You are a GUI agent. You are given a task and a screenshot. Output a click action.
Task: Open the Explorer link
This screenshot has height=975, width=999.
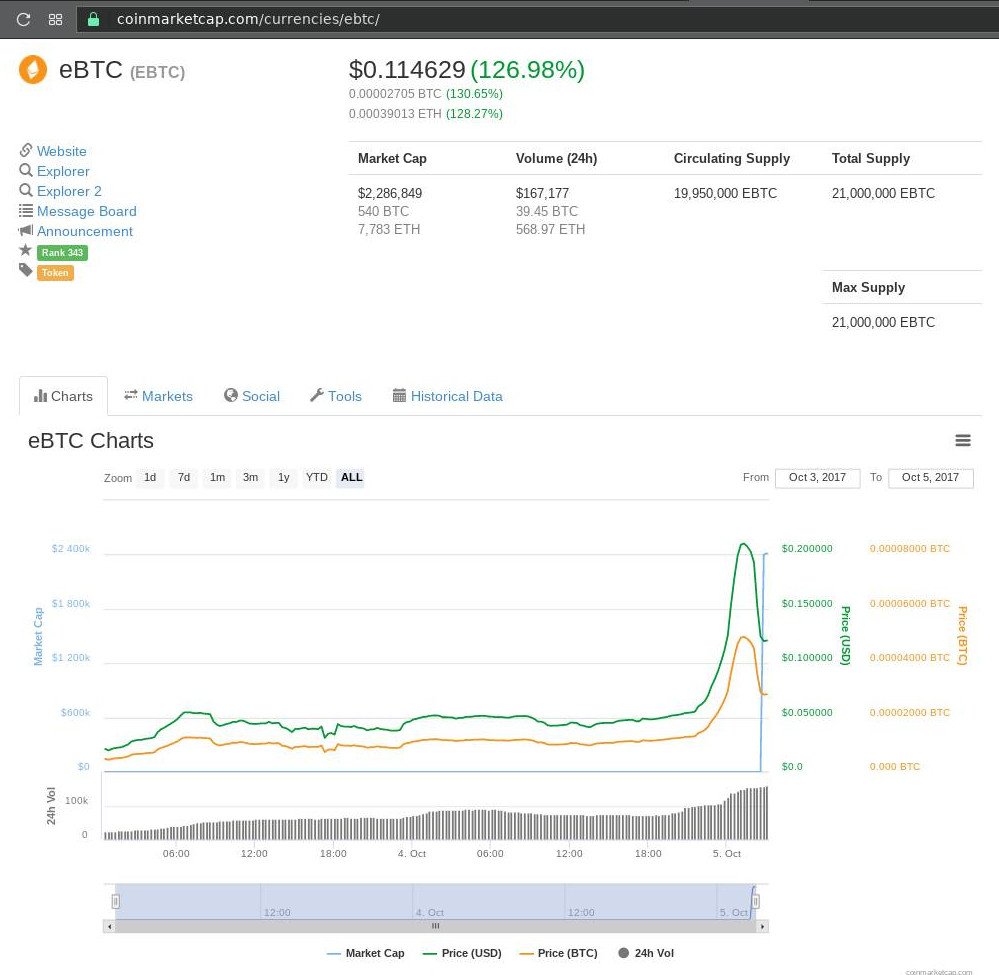coord(63,171)
